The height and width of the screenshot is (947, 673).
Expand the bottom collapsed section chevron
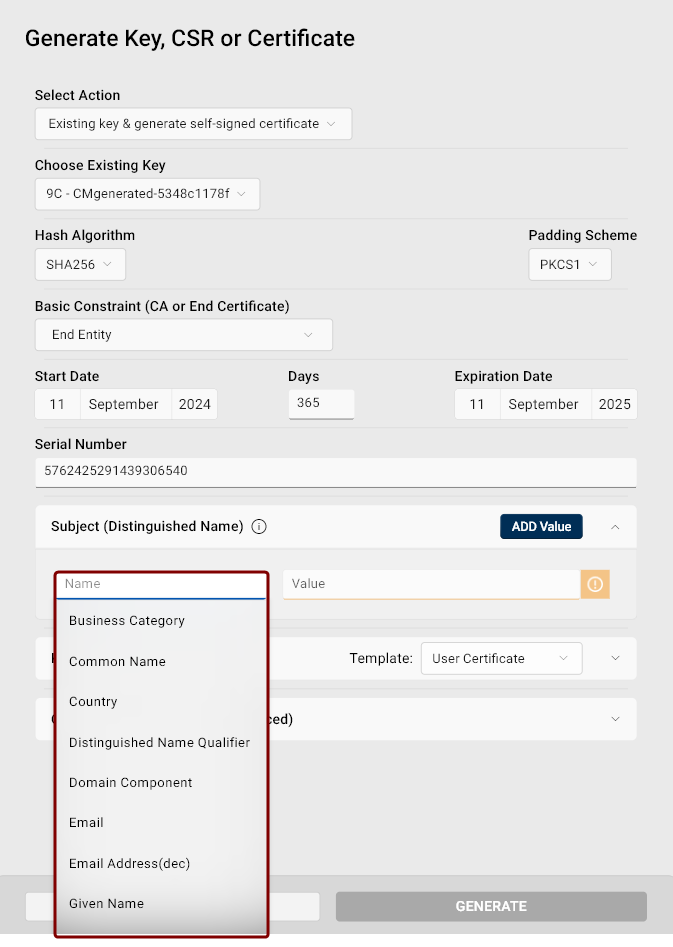615,719
